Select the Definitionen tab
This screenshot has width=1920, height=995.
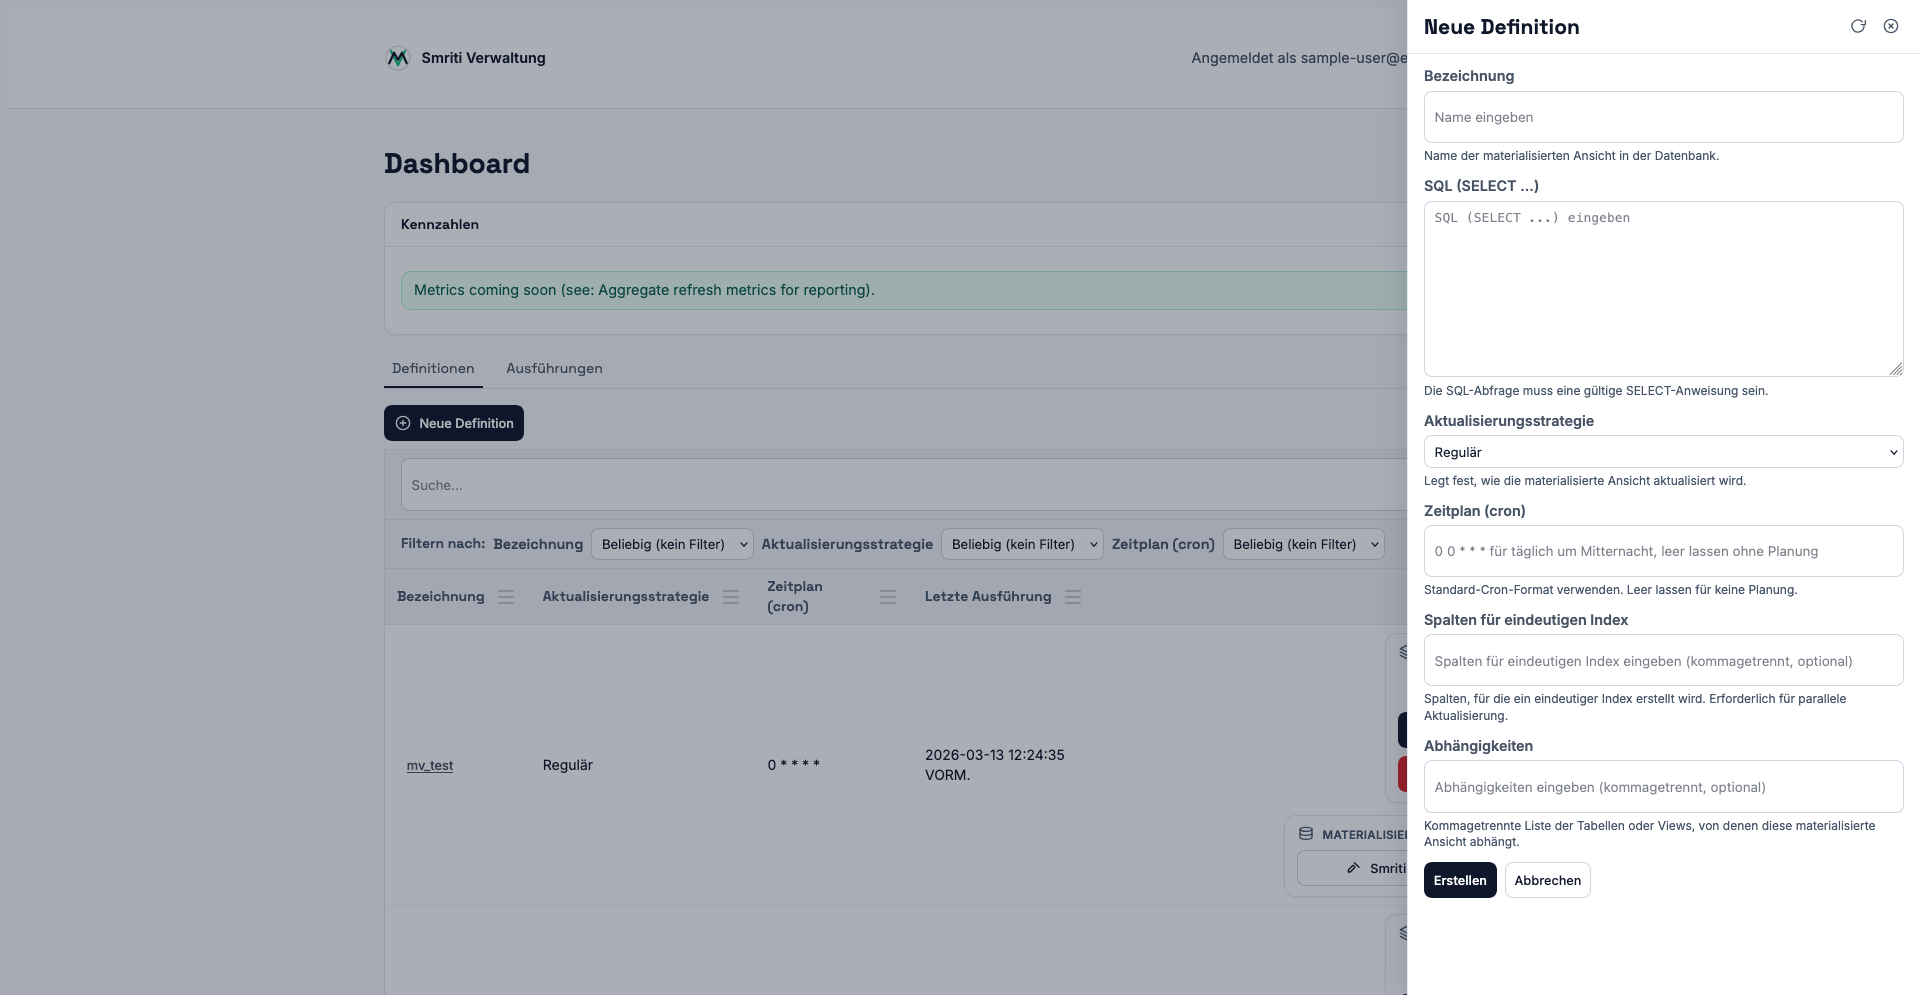[x=433, y=369]
